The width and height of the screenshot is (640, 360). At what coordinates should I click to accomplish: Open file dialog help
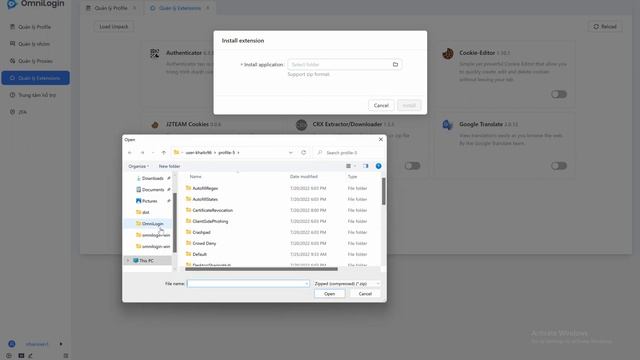pyautogui.click(x=378, y=166)
